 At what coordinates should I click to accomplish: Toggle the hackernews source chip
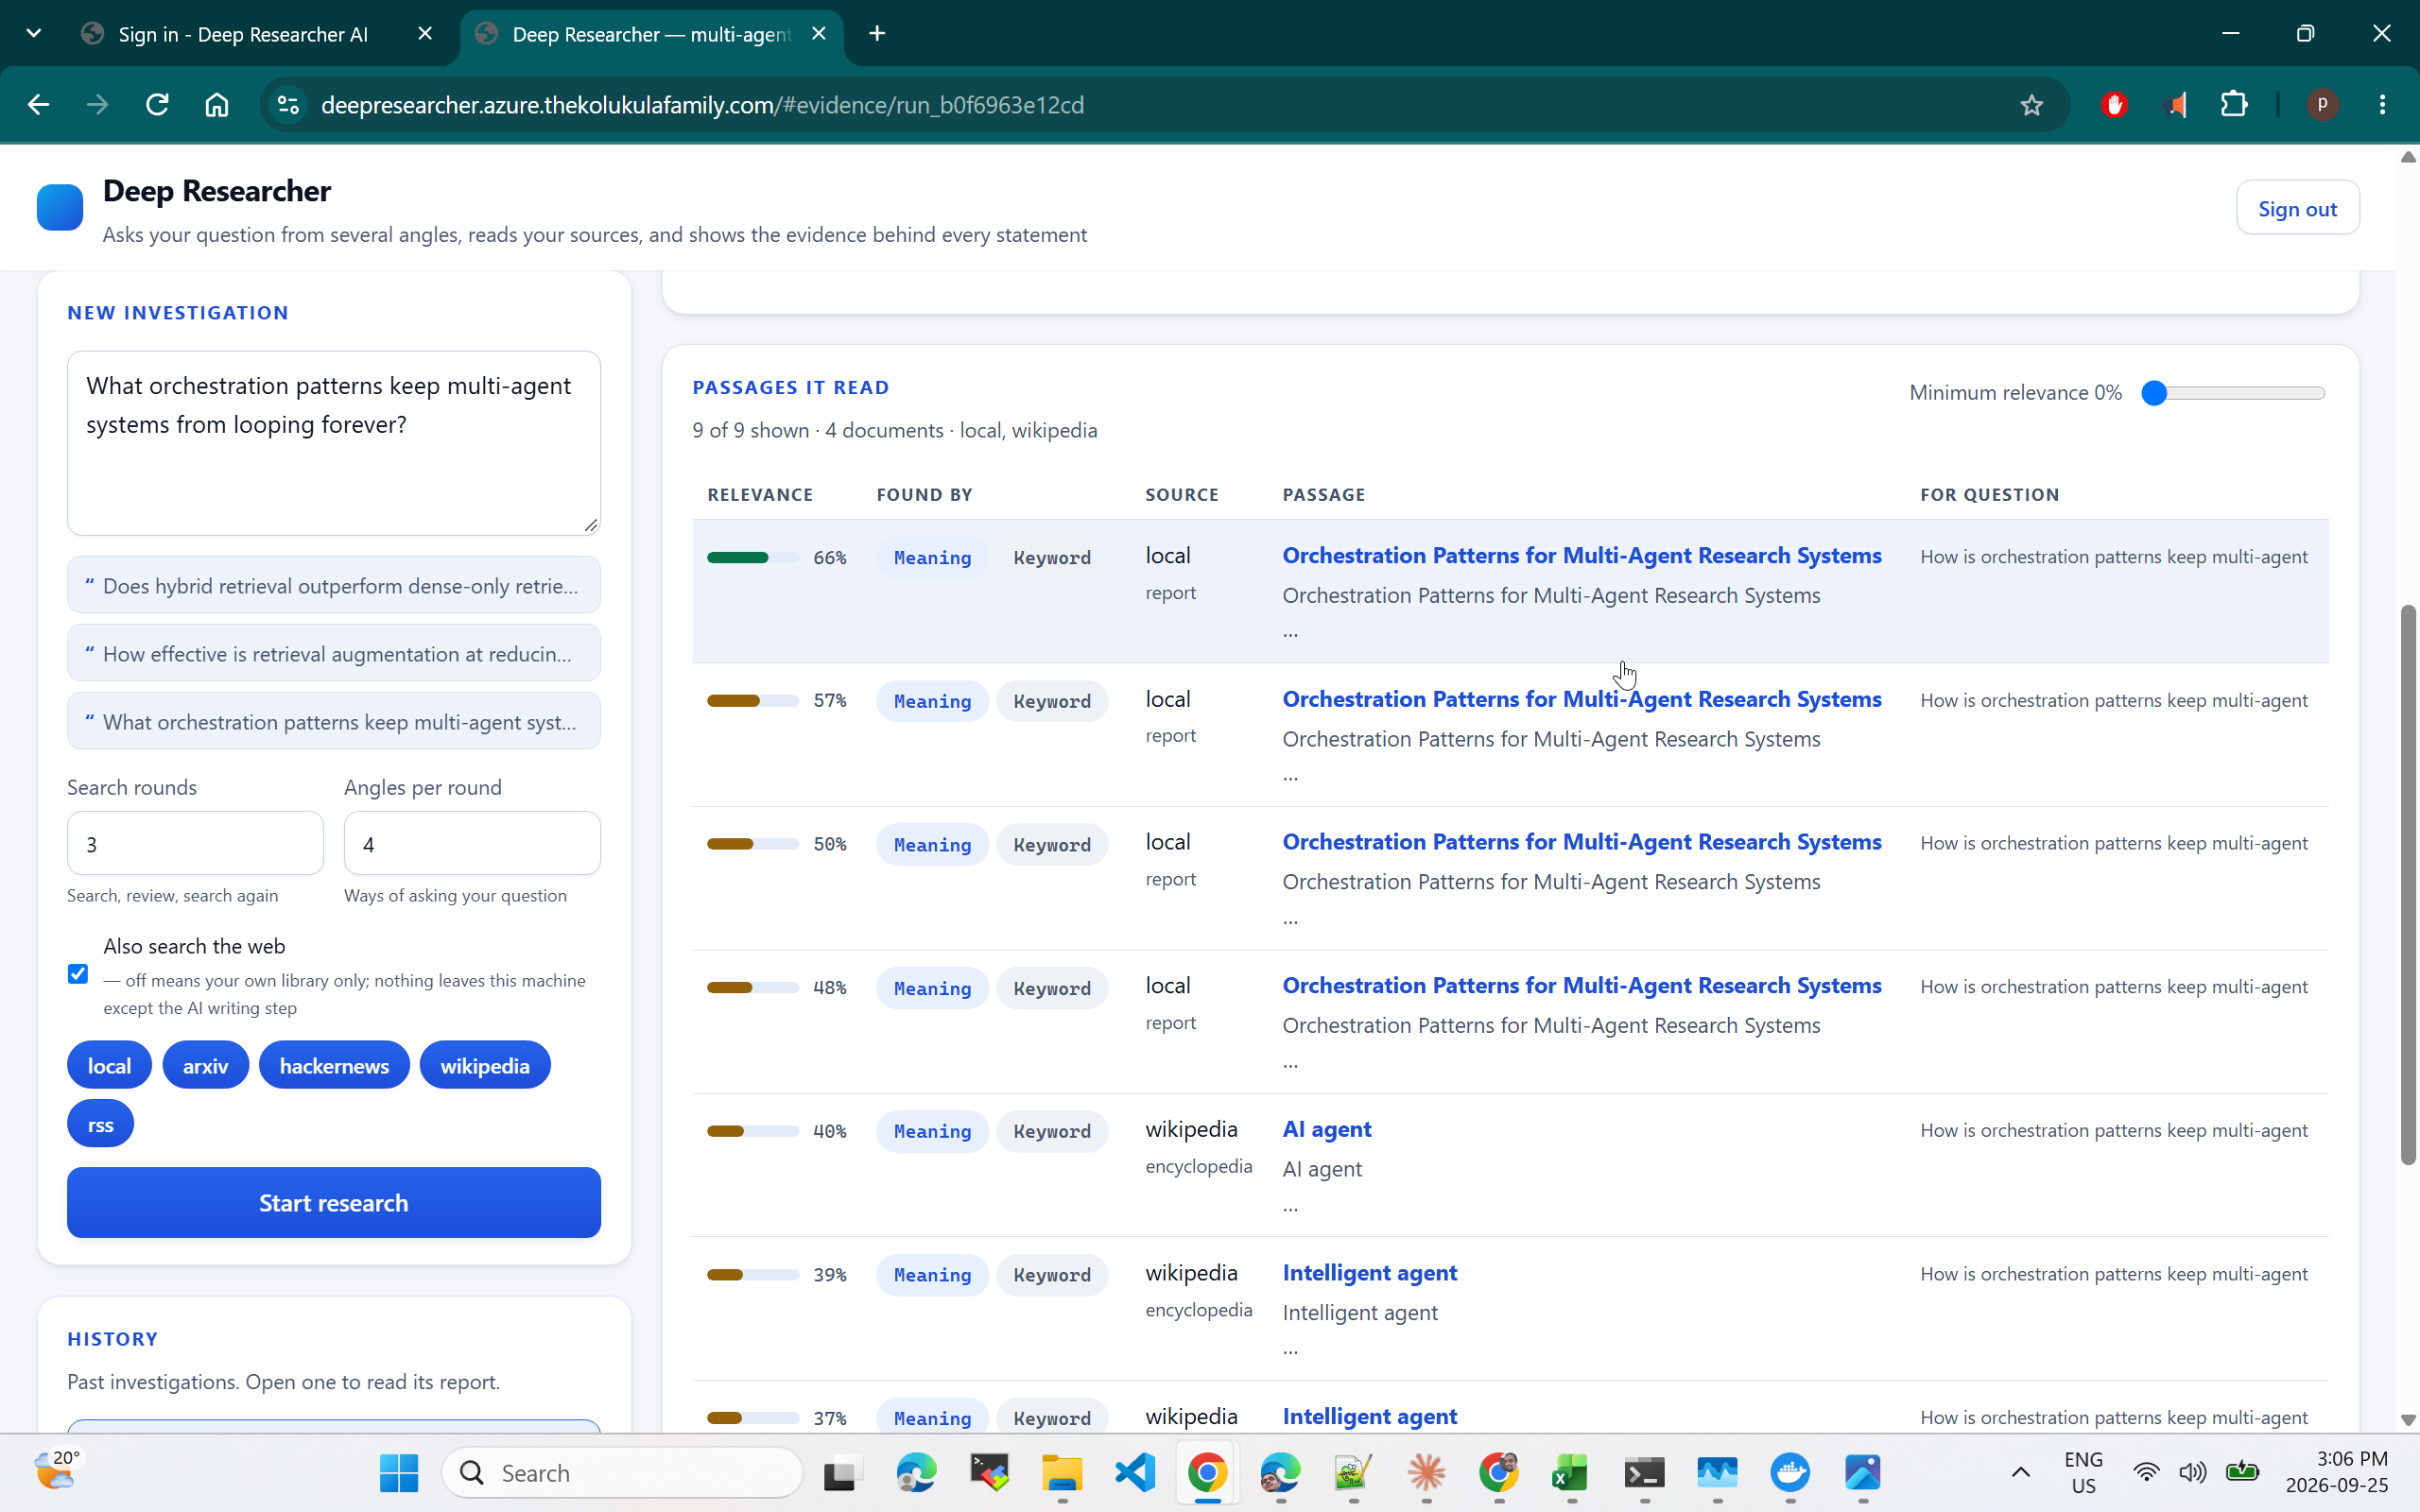(x=334, y=1065)
